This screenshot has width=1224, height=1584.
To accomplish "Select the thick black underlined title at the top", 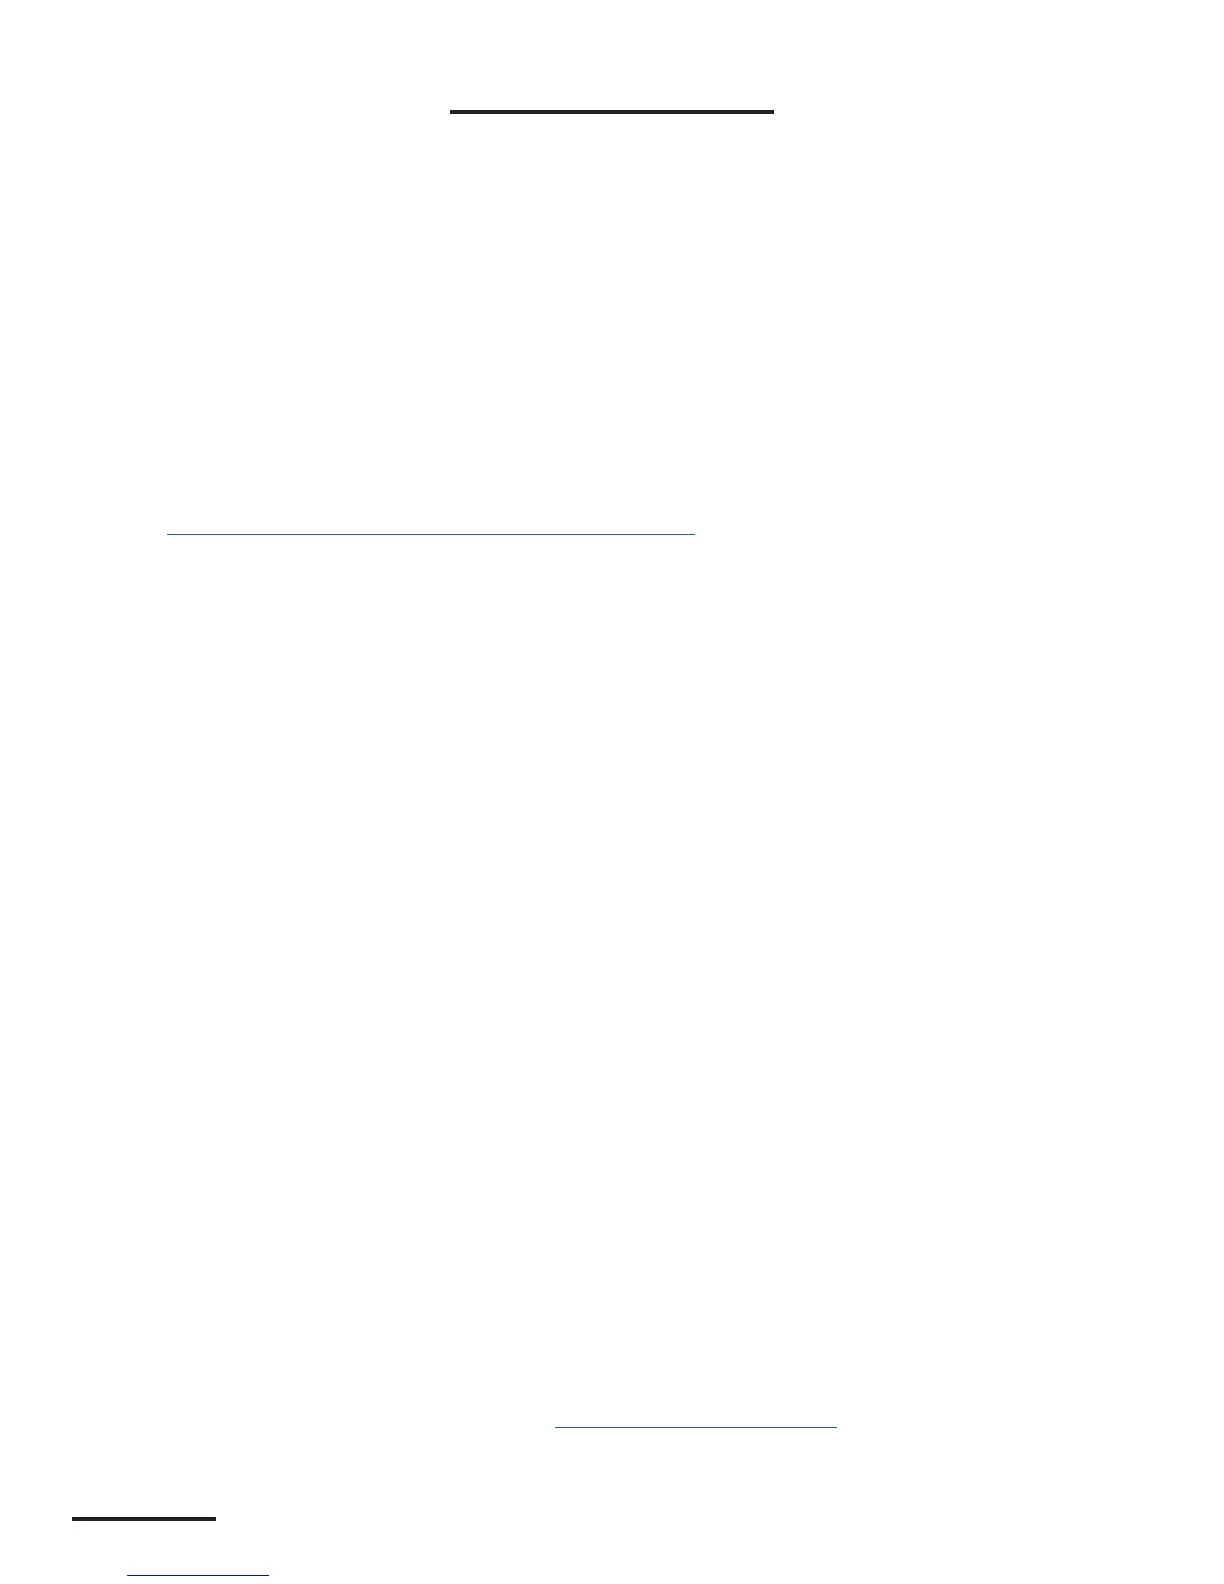I will [612, 112].
